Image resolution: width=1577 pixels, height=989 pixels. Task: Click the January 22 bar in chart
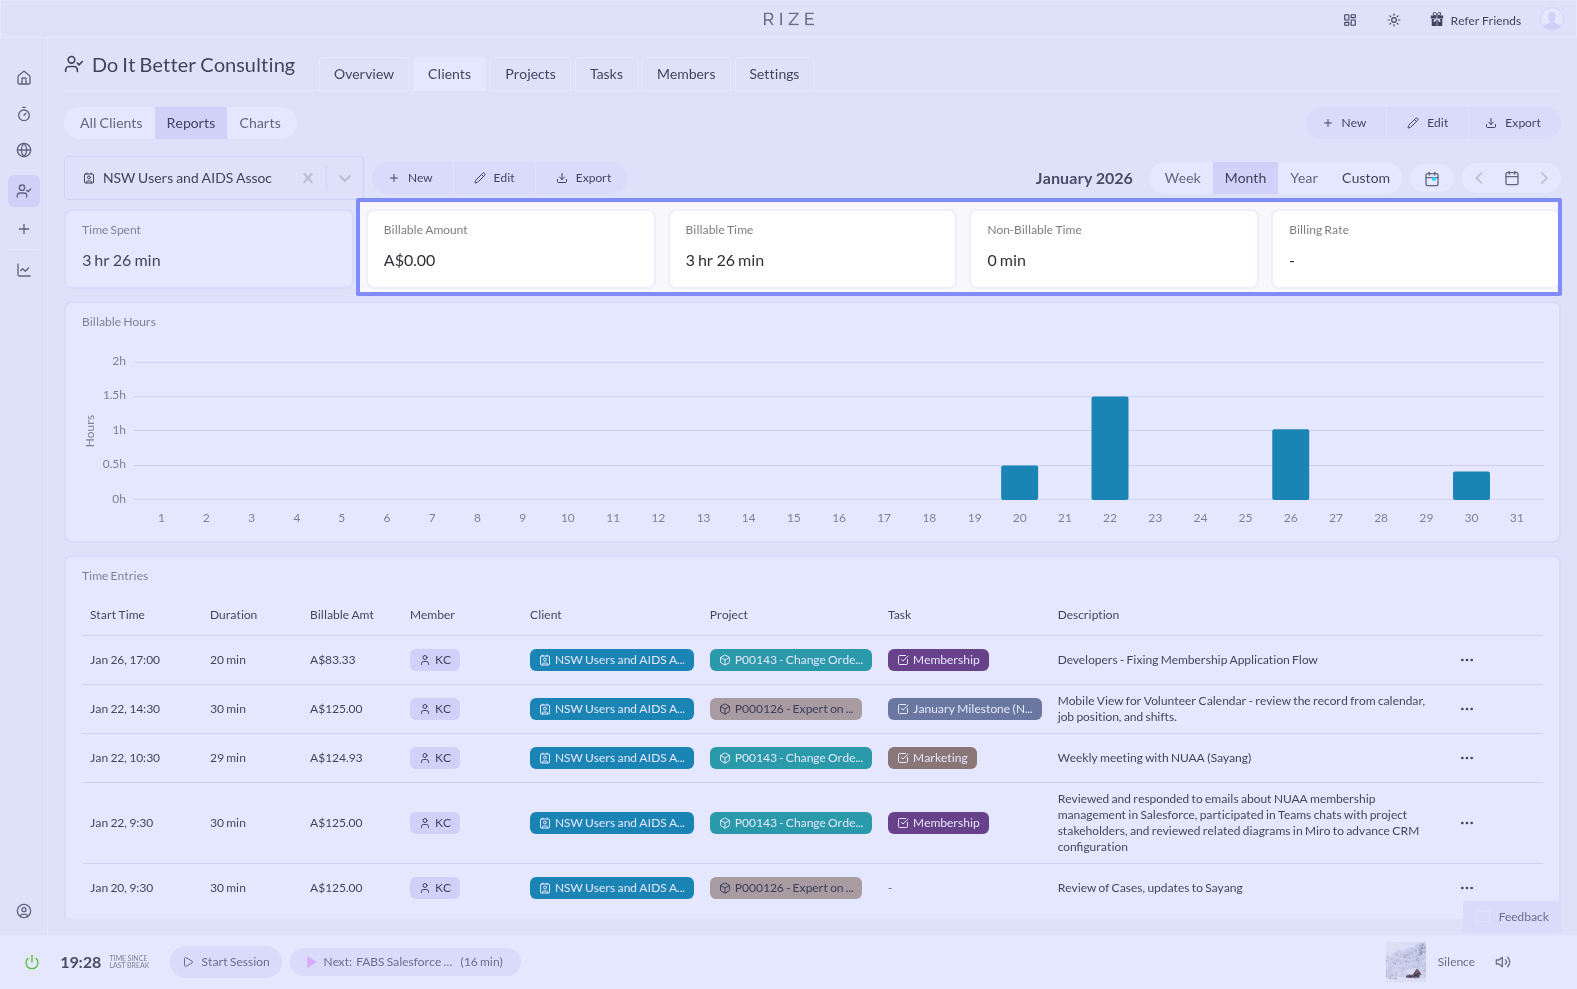(x=1109, y=448)
